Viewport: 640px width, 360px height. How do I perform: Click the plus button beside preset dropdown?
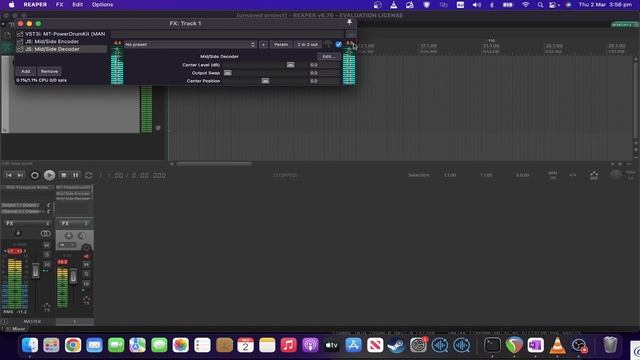pyautogui.click(x=264, y=44)
